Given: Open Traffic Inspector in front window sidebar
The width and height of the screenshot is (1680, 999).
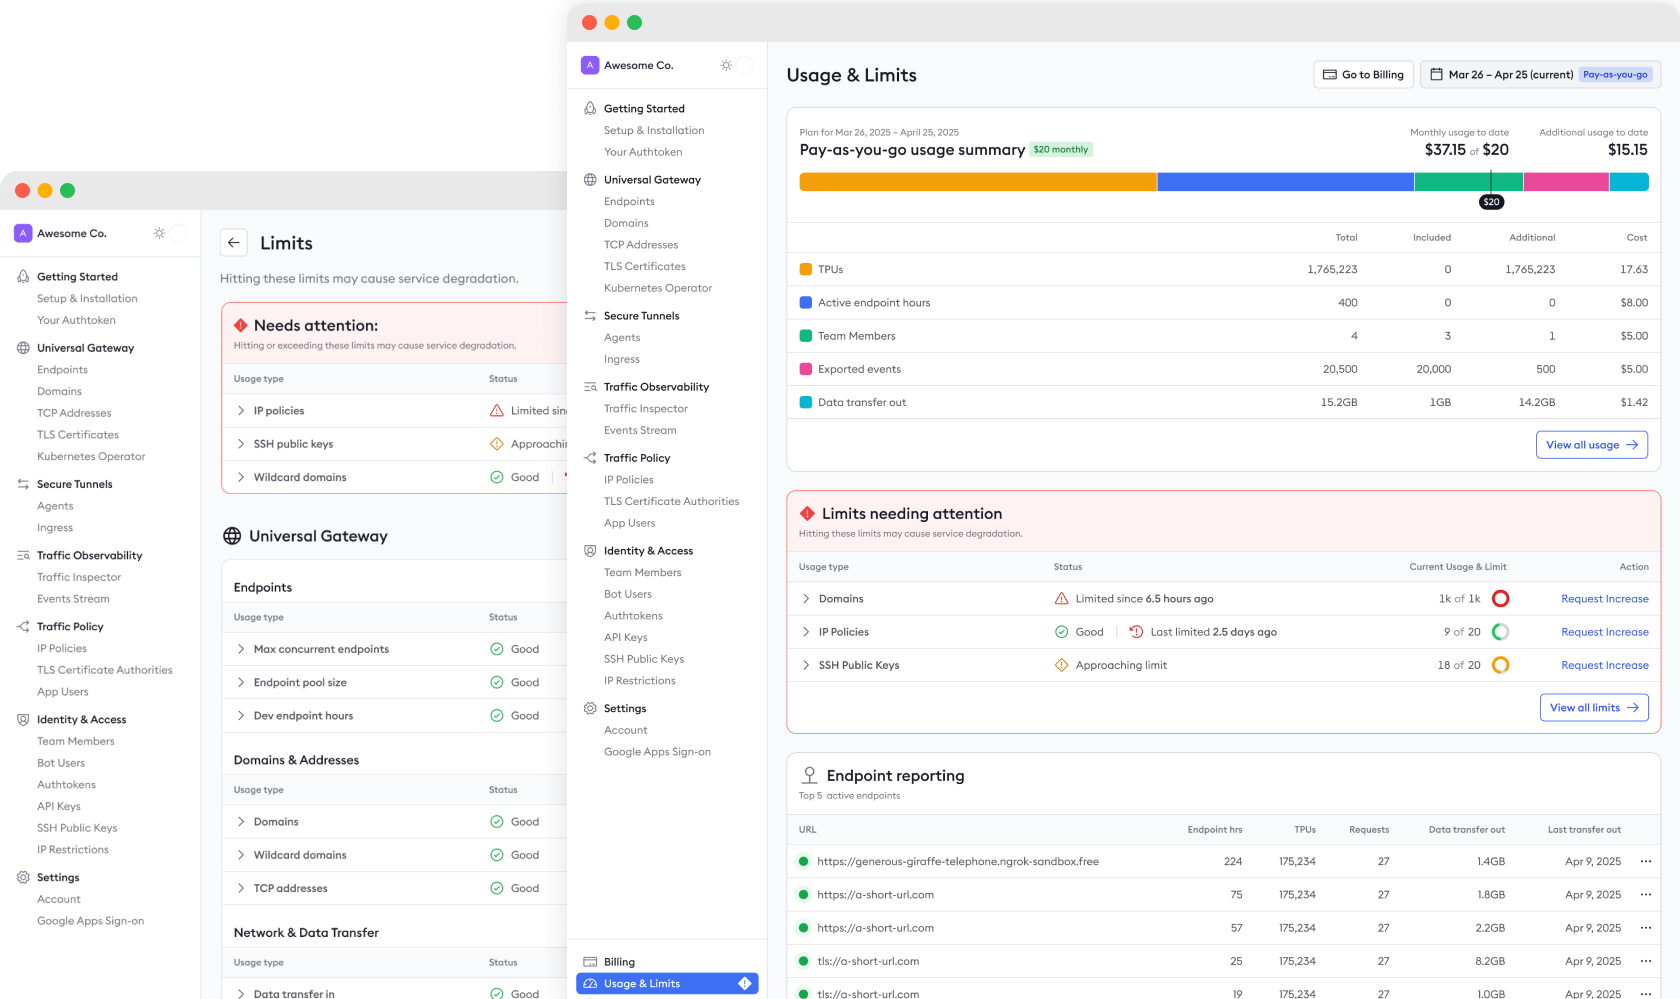Looking at the screenshot, I should coord(646,409).
